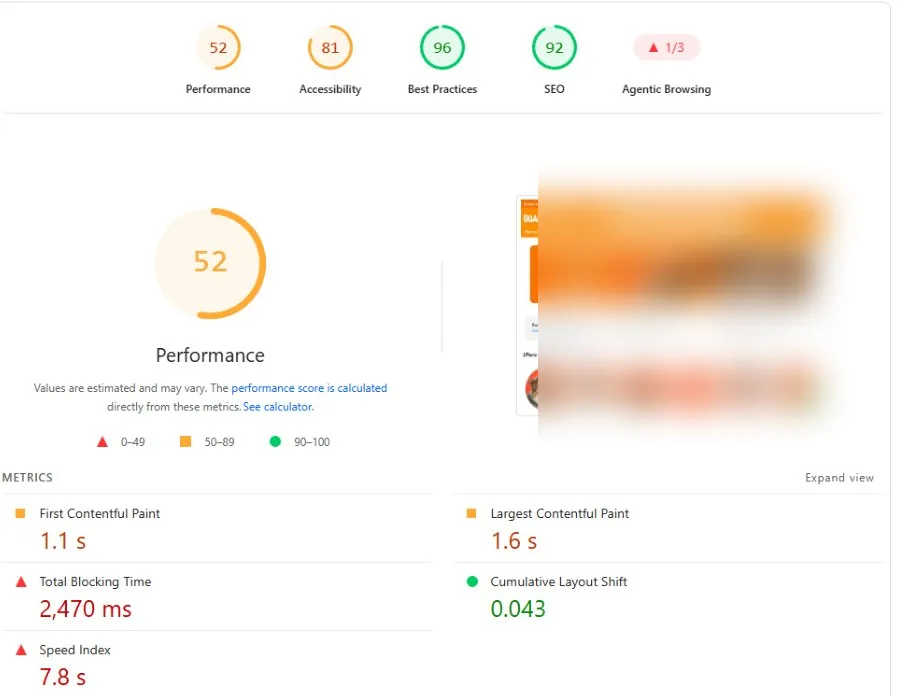This screenshot has height=696, width=898.
Task: Select the 0.043 layout shift value
Action: (x=518, y=609)
